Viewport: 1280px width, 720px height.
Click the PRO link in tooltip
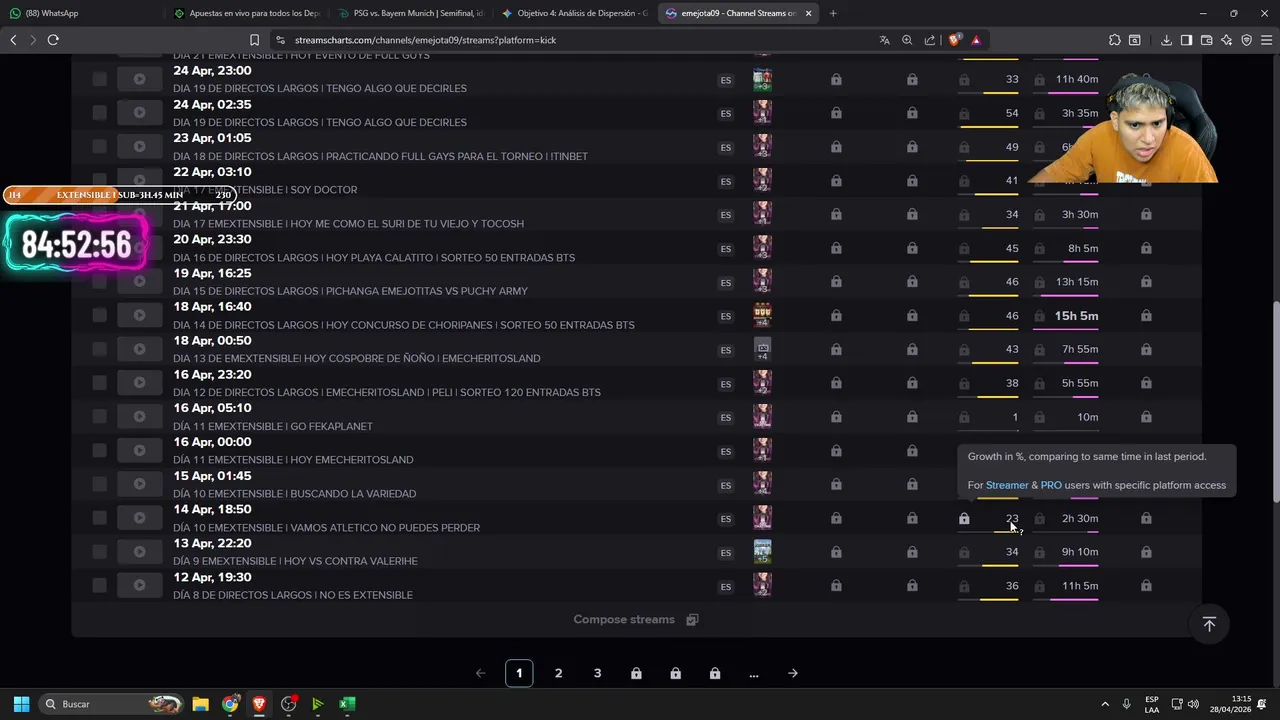coord(1051,485)
